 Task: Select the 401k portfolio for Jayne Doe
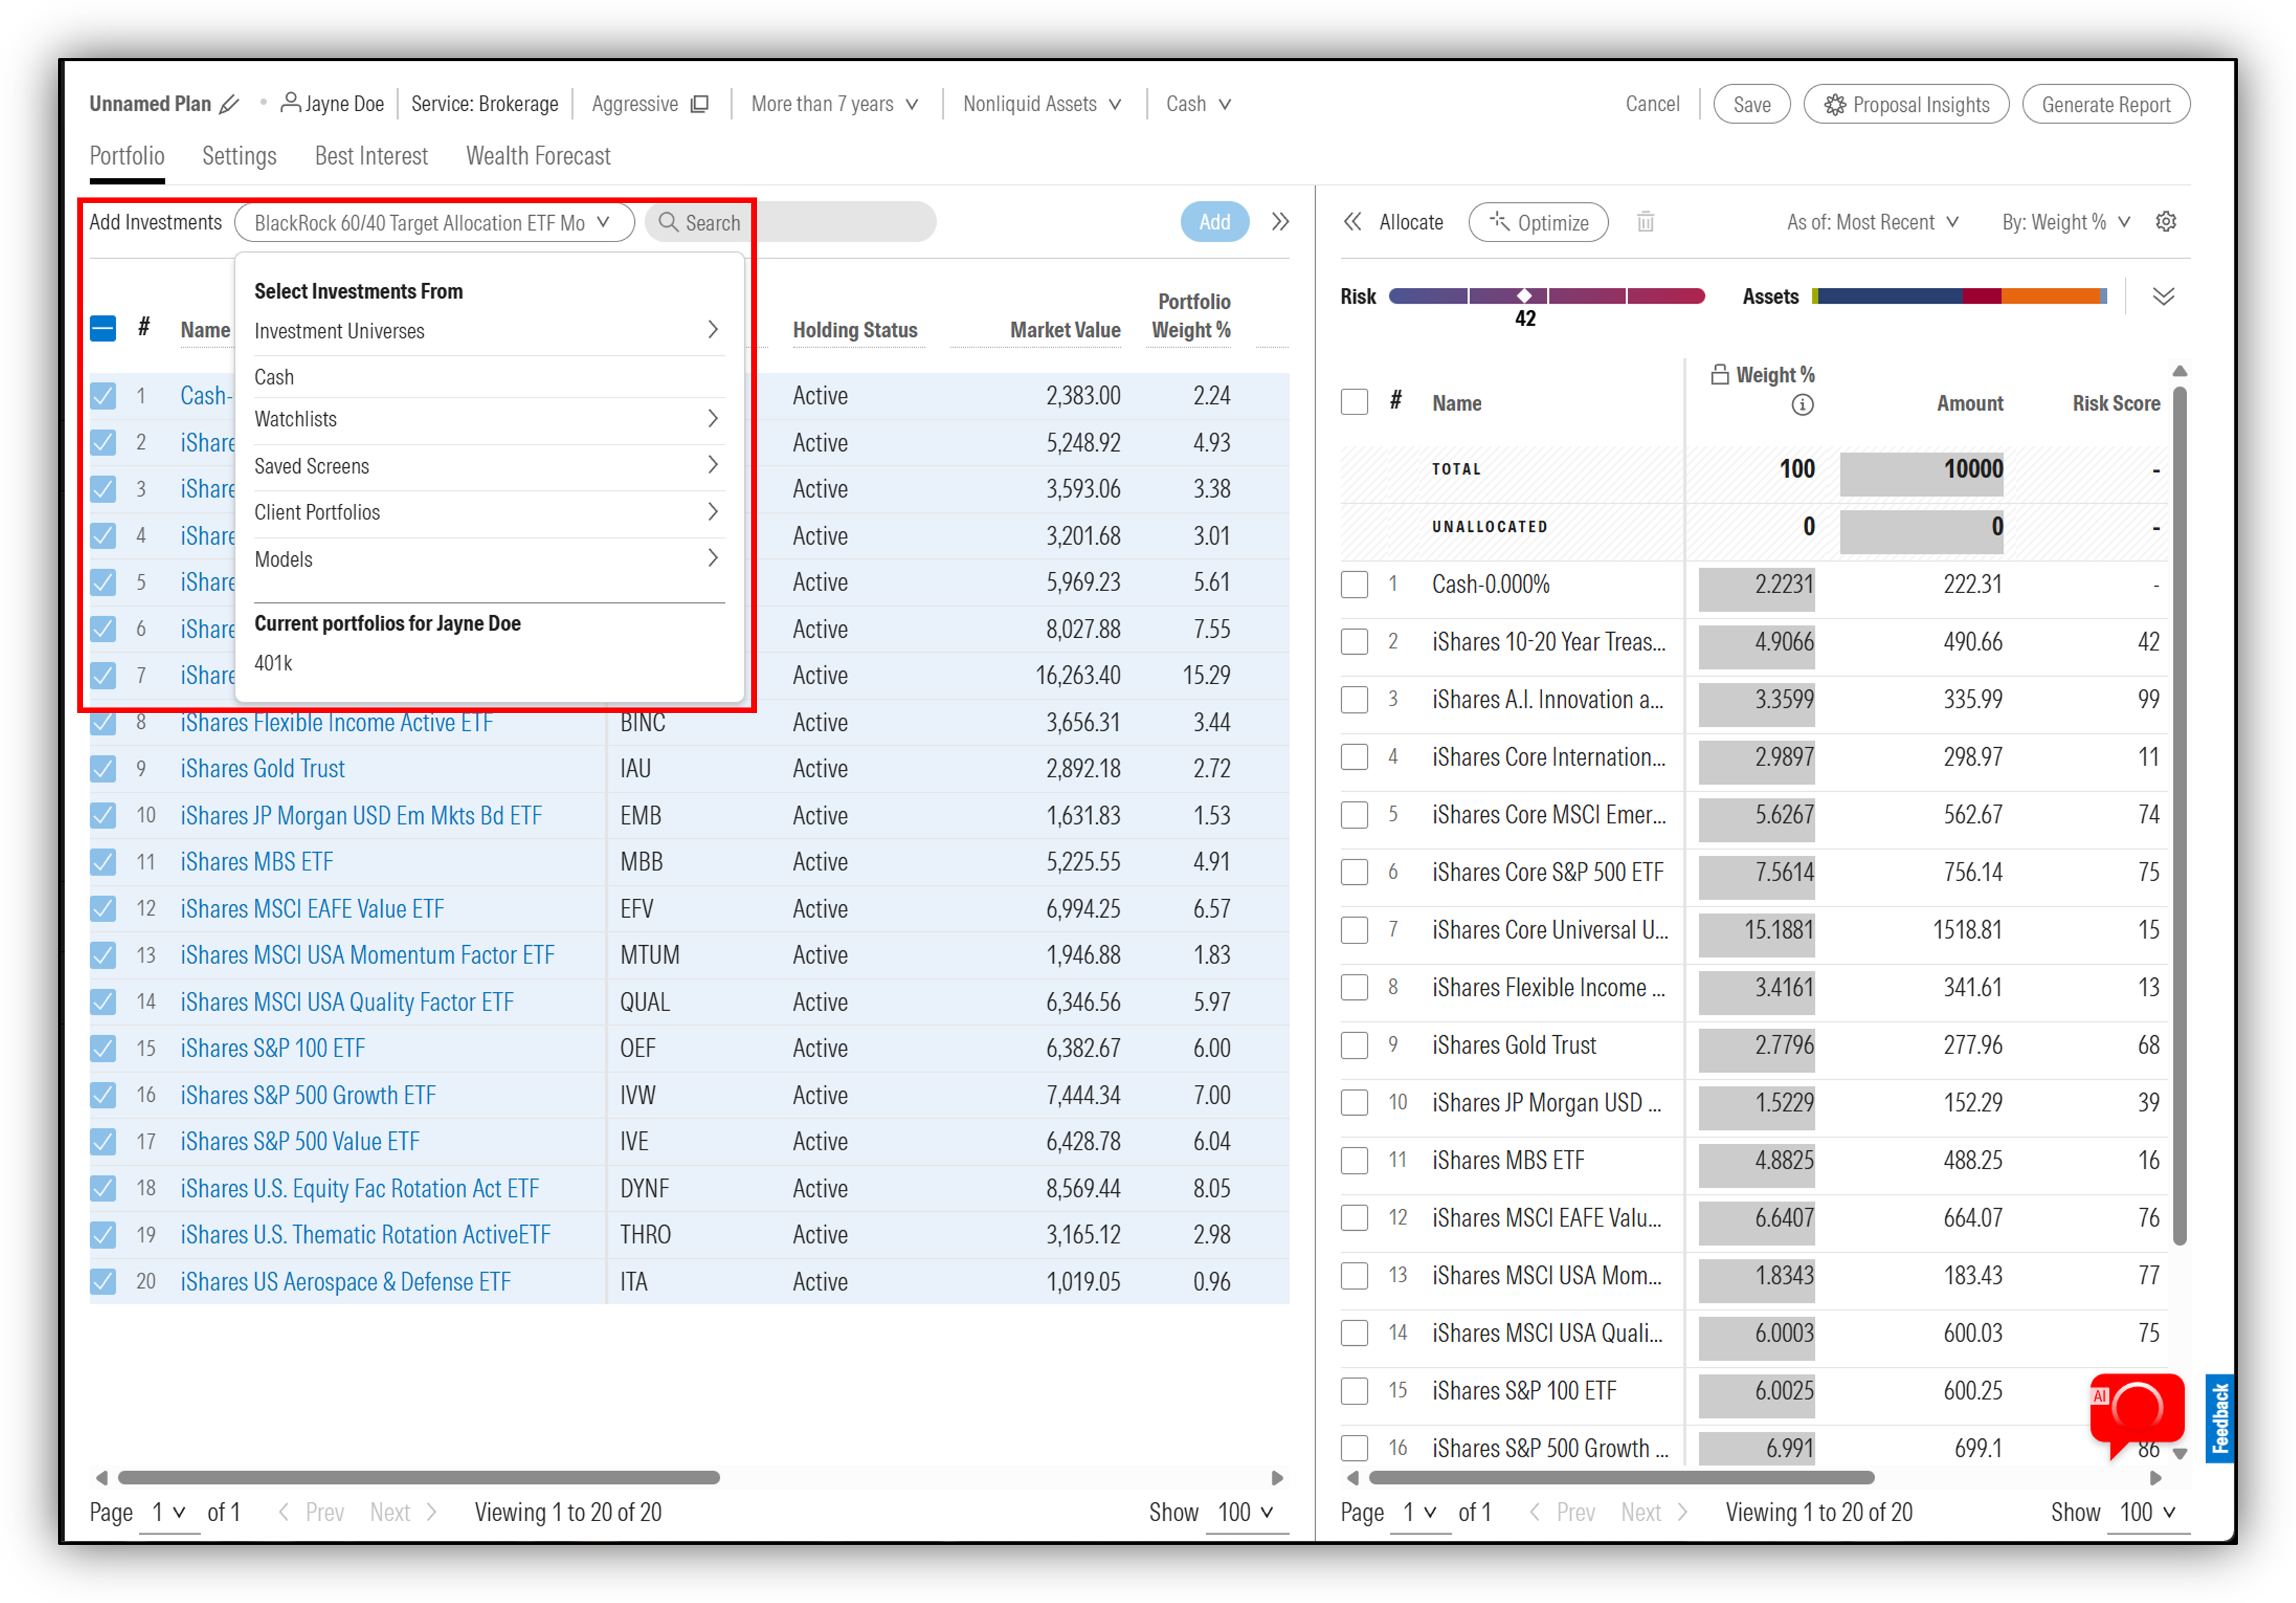coord(273,664)
